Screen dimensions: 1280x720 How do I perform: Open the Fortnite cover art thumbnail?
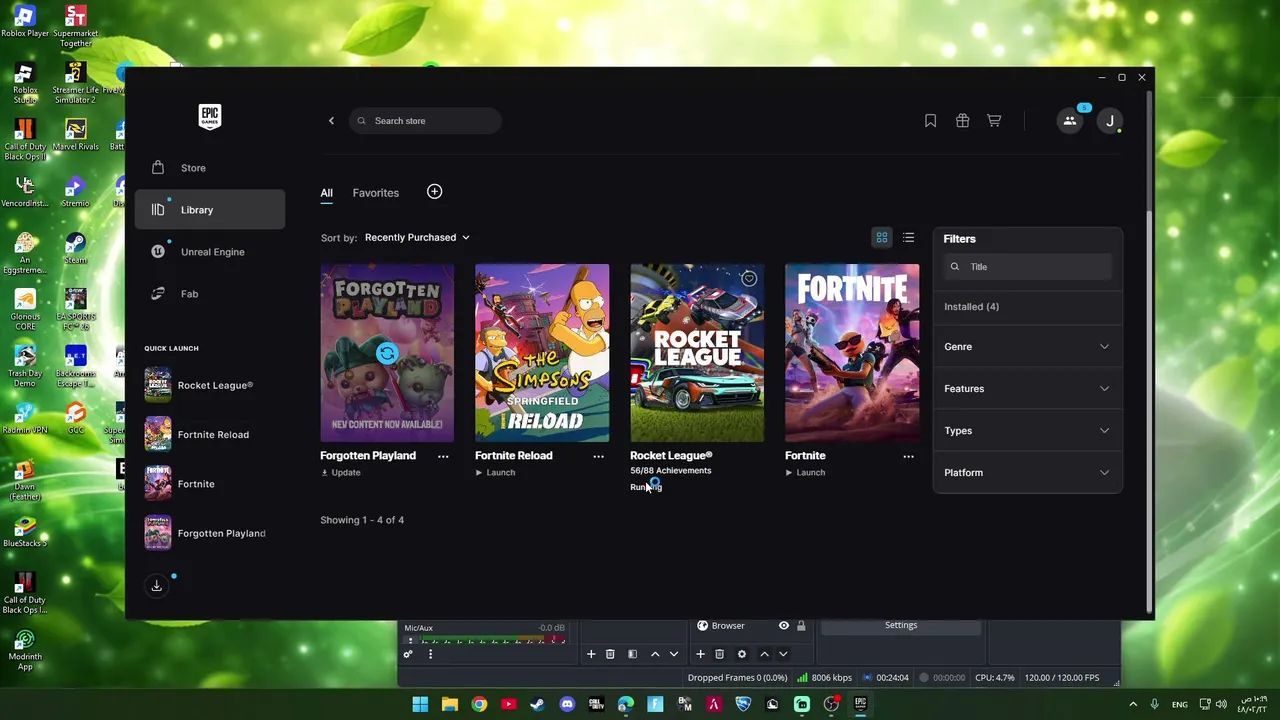coord(852,353)
